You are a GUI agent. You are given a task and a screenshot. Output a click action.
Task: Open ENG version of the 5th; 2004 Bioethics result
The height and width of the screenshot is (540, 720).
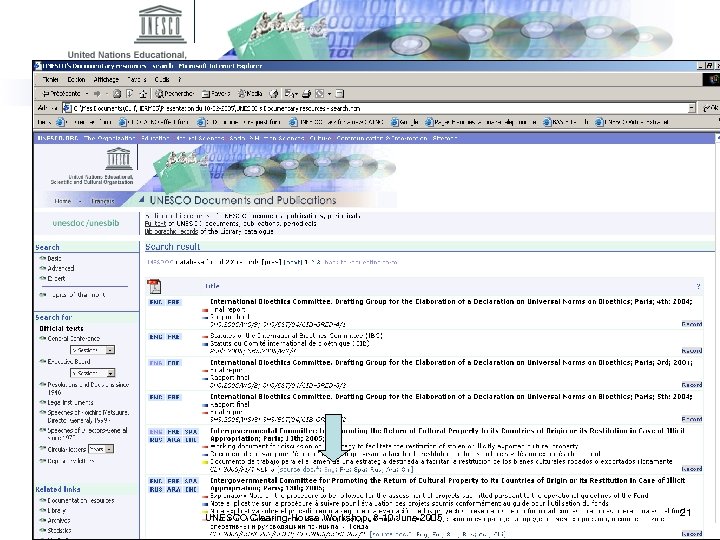(156, 397)
